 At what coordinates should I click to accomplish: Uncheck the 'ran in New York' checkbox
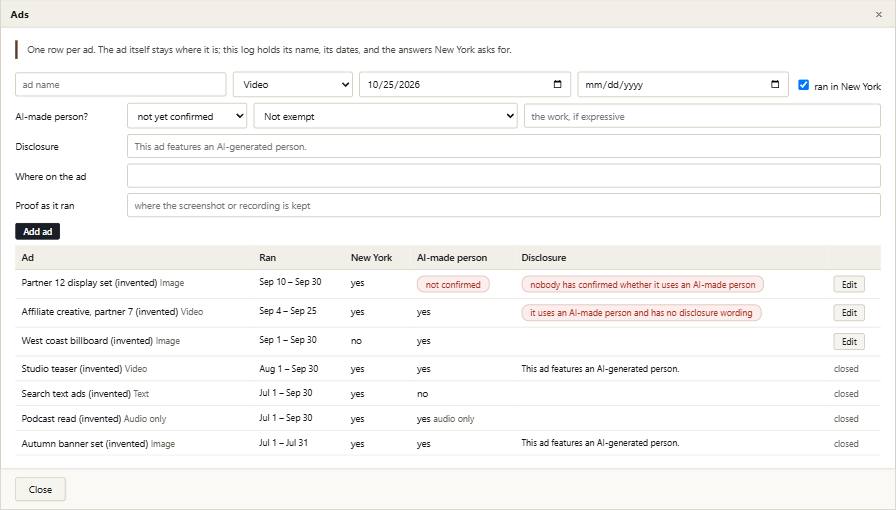pos(803,85)
